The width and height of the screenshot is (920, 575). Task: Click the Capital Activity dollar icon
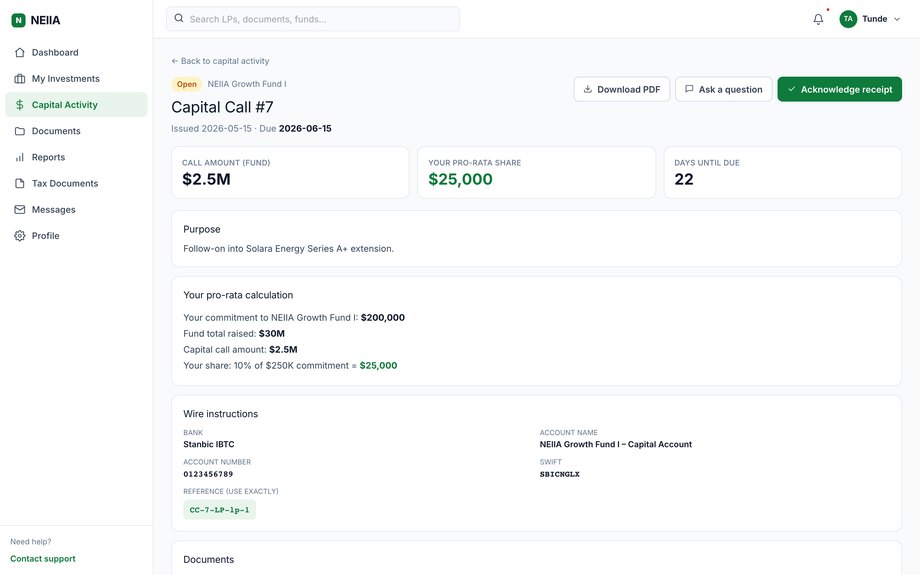19,105
